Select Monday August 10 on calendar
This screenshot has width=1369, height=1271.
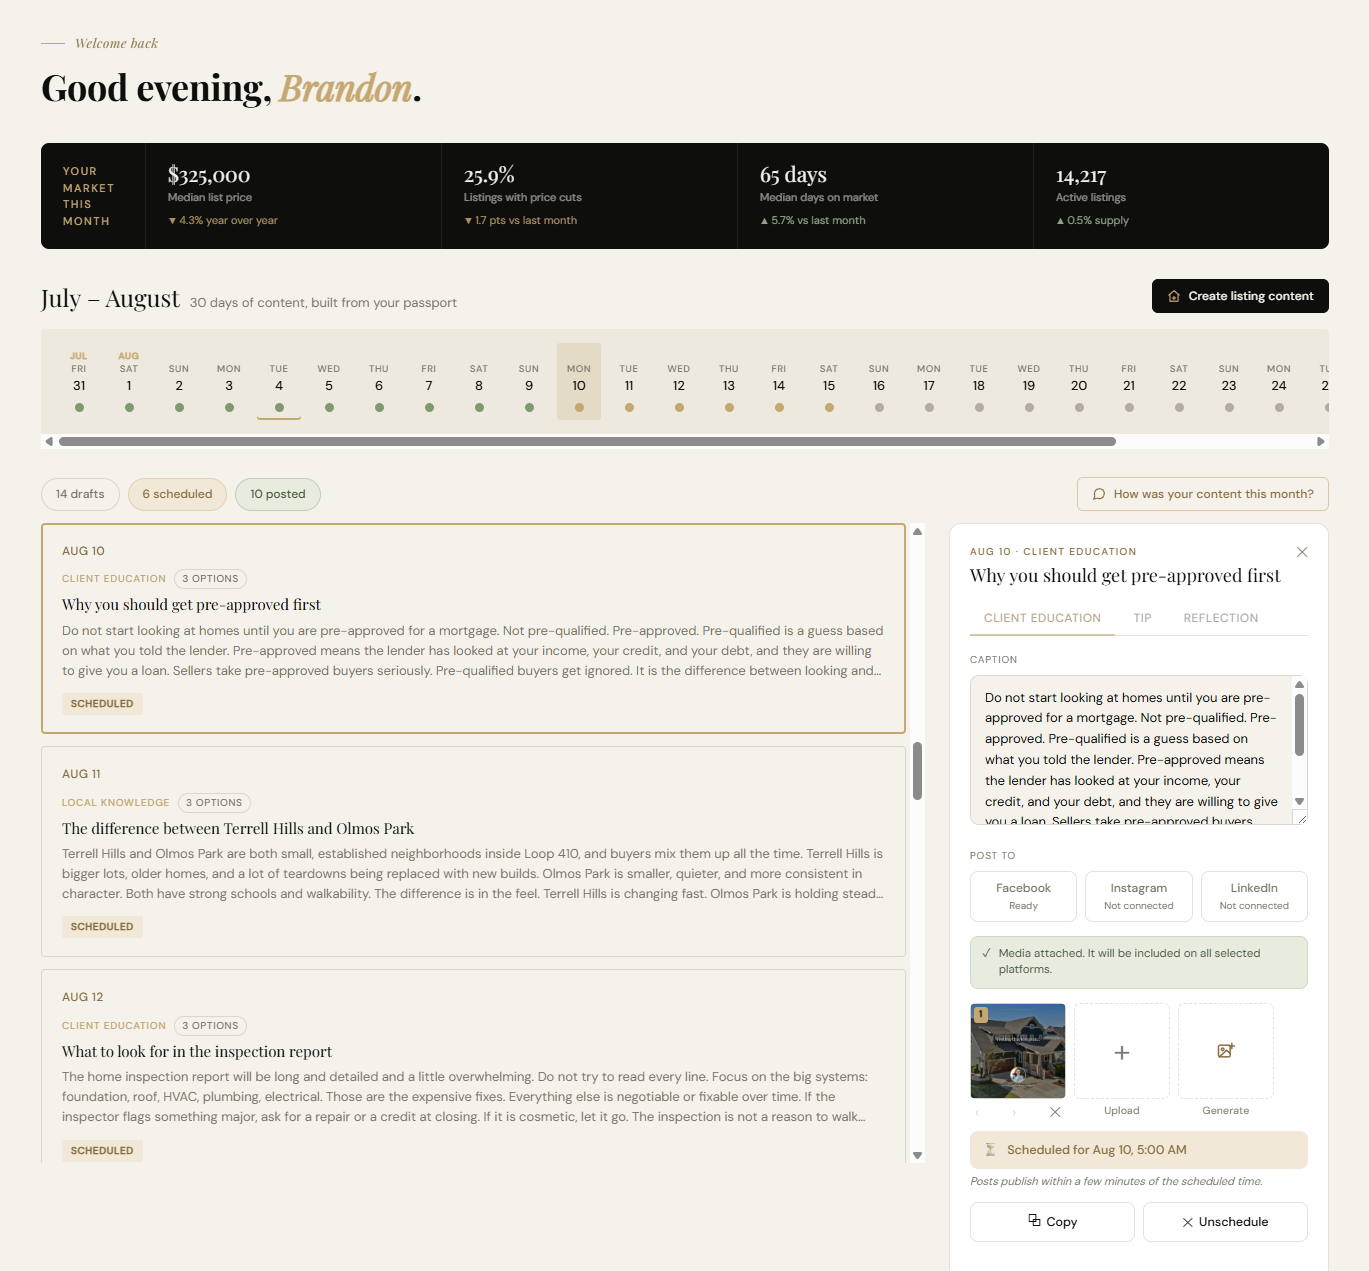(x=579, y=382)
